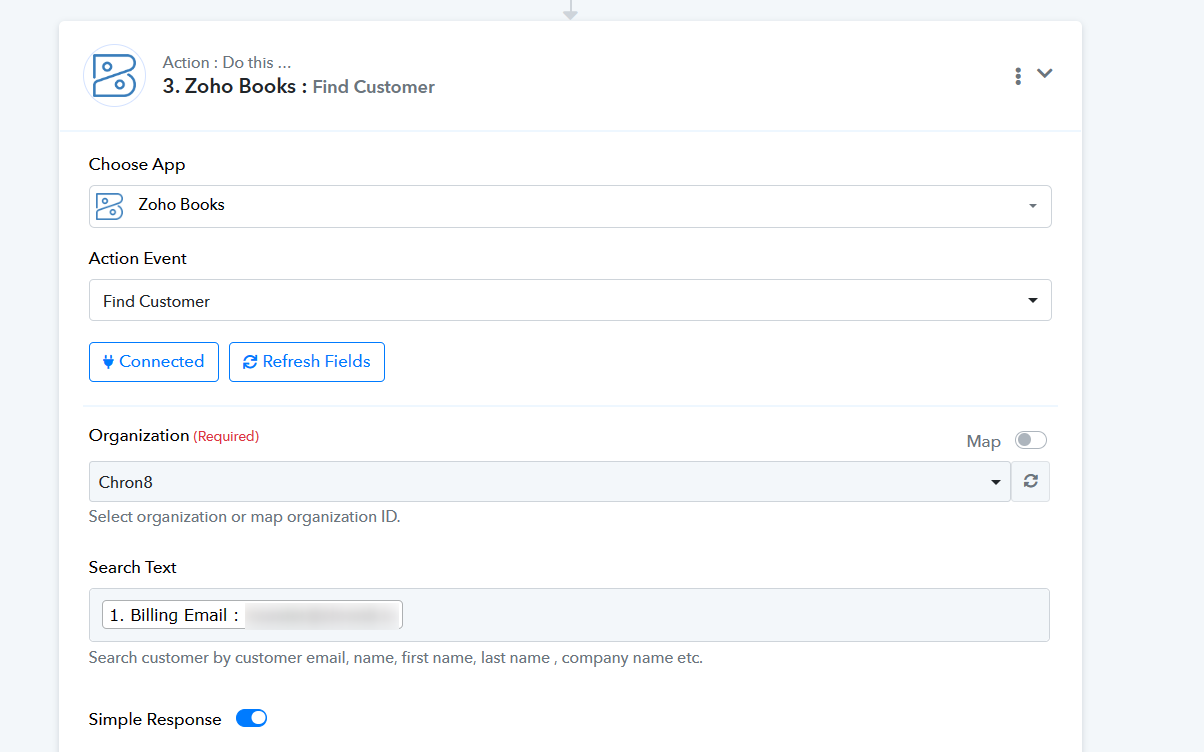Click the Connected button

pyautogui.click(x=154, y=362)
